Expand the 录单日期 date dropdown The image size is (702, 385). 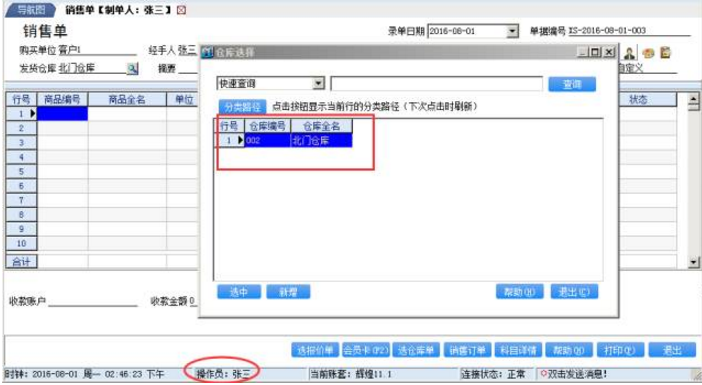(512, 31)
